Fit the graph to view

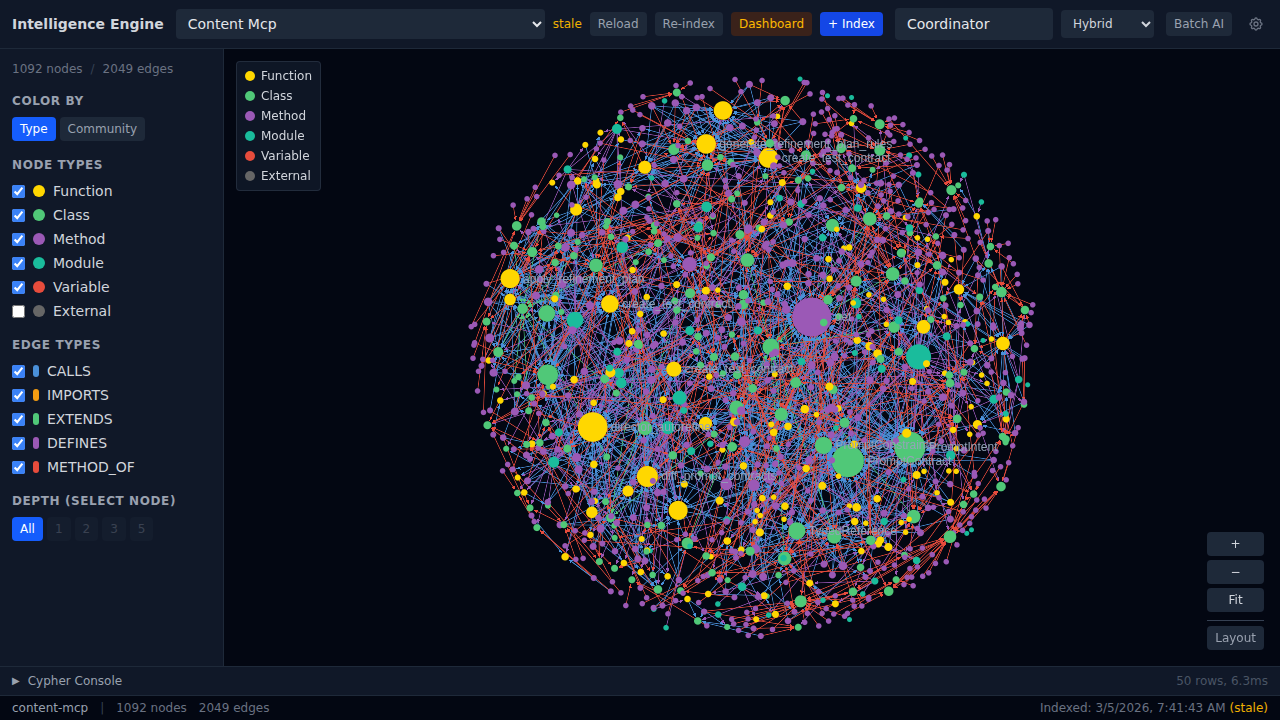pos(1235,600)
